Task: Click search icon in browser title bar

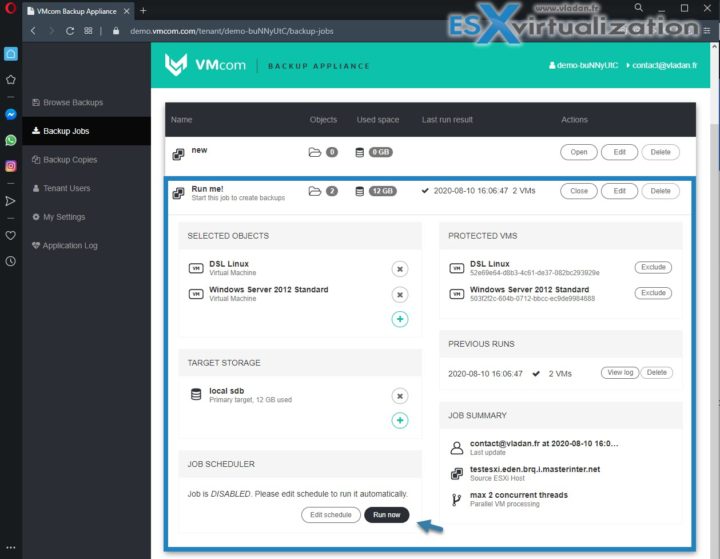Action: [x=638, y=8]
